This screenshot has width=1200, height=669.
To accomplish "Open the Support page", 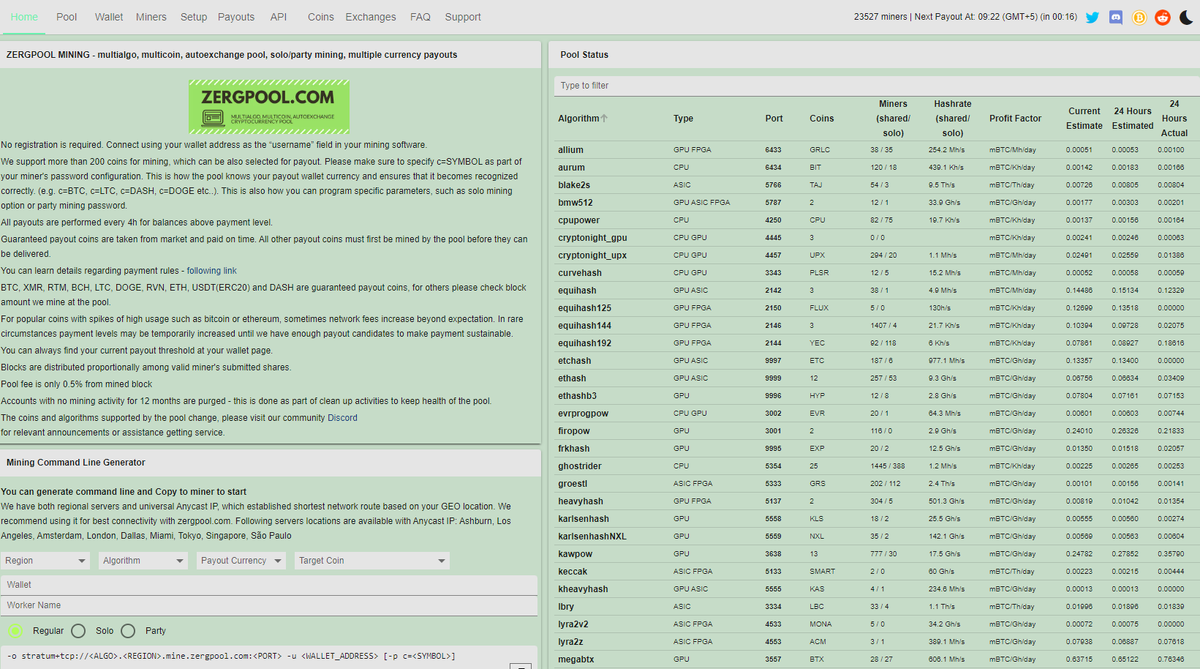I will (x=463, y=17).
